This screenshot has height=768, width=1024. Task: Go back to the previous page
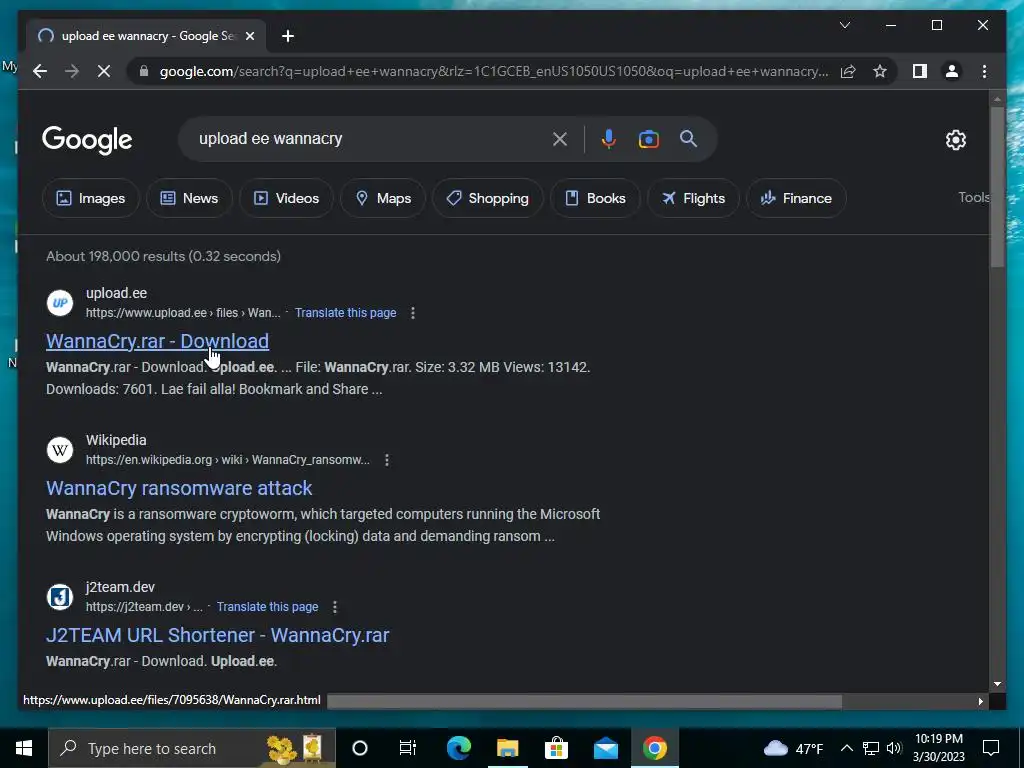[40, 71]
